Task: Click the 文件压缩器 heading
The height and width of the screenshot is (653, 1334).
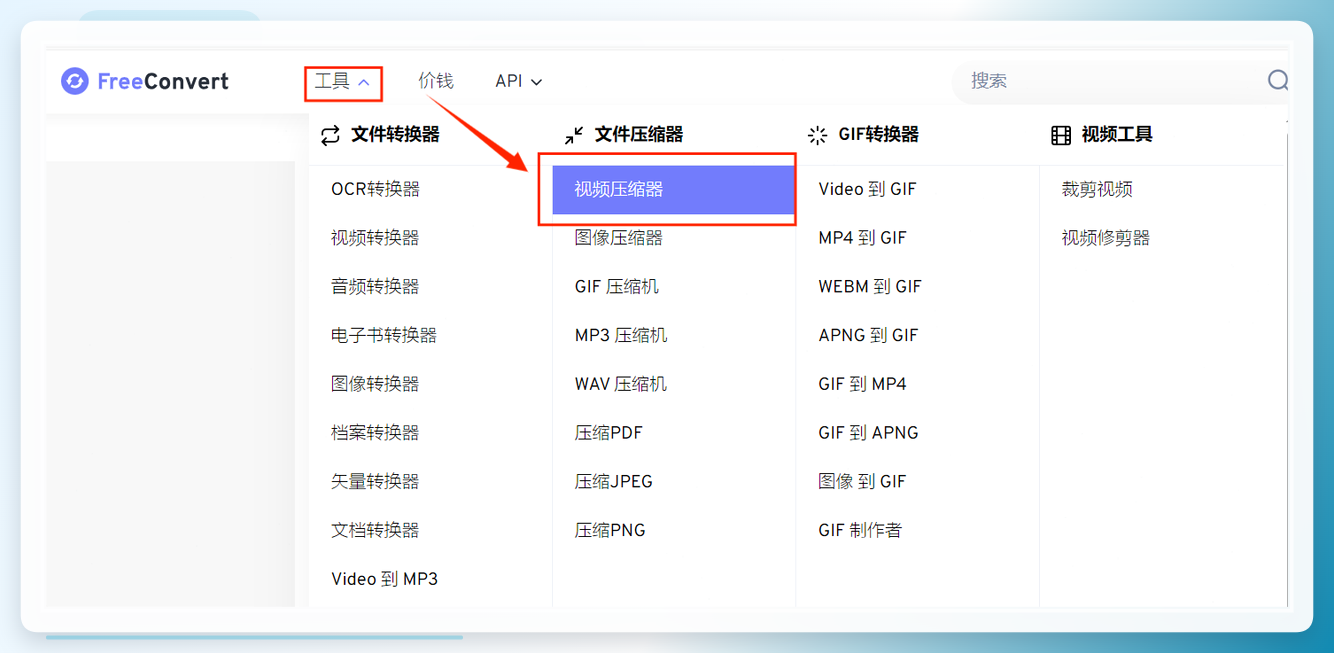Action: coord(639,135)
